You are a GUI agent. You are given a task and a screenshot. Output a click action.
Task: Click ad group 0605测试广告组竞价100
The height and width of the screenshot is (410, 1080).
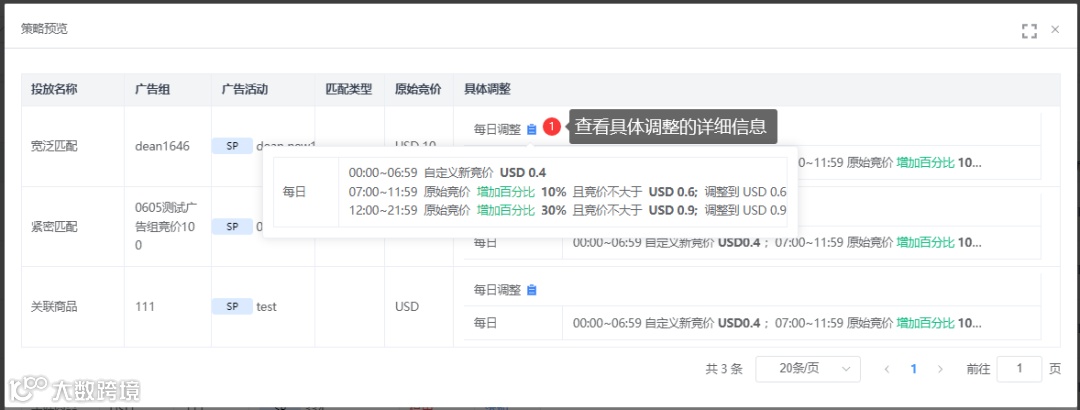pyautogui.click(x=167, y=226)
